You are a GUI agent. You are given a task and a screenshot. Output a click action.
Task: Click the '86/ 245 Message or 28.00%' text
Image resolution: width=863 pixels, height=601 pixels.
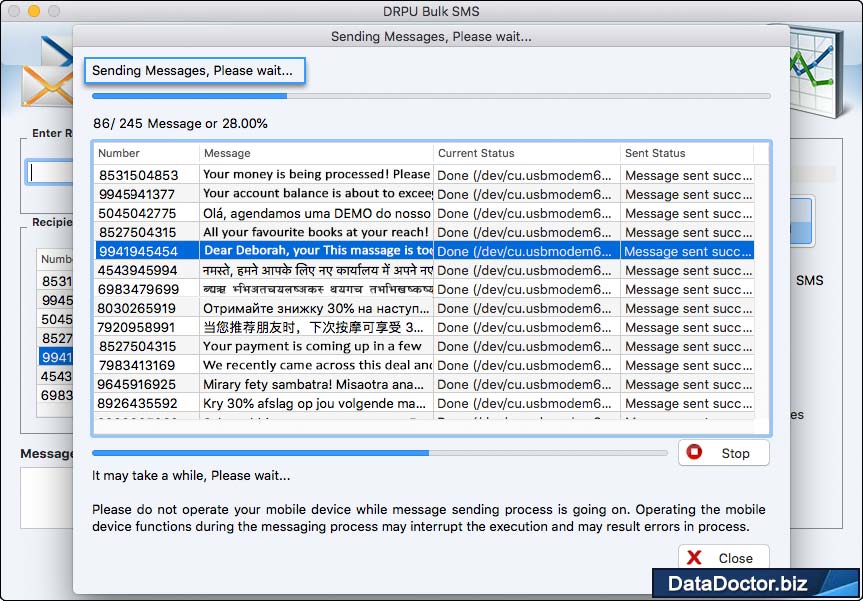(x=181, y=123)
